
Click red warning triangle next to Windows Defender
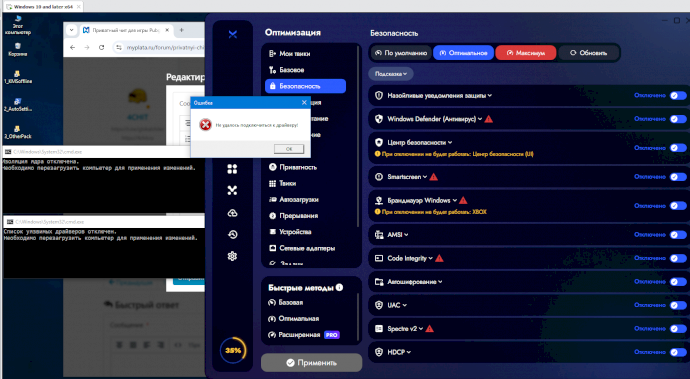click(x=488, y=119)
